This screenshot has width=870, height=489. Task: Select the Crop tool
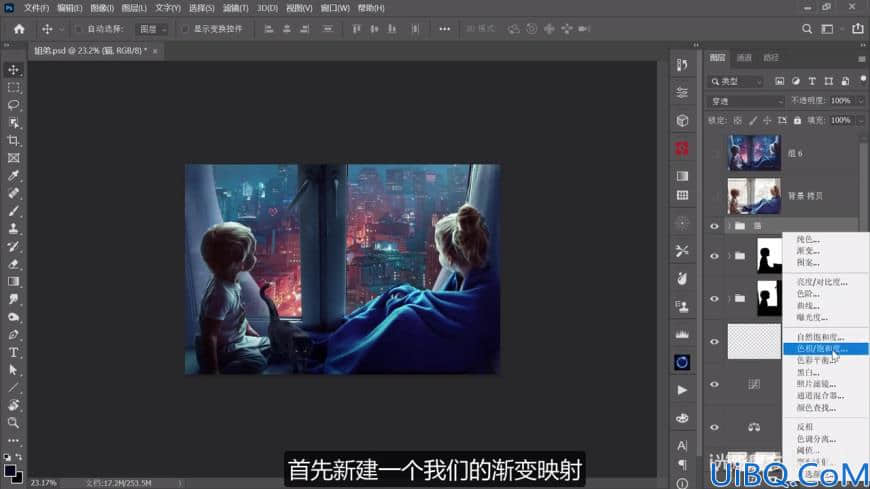[x=13, y=140]
